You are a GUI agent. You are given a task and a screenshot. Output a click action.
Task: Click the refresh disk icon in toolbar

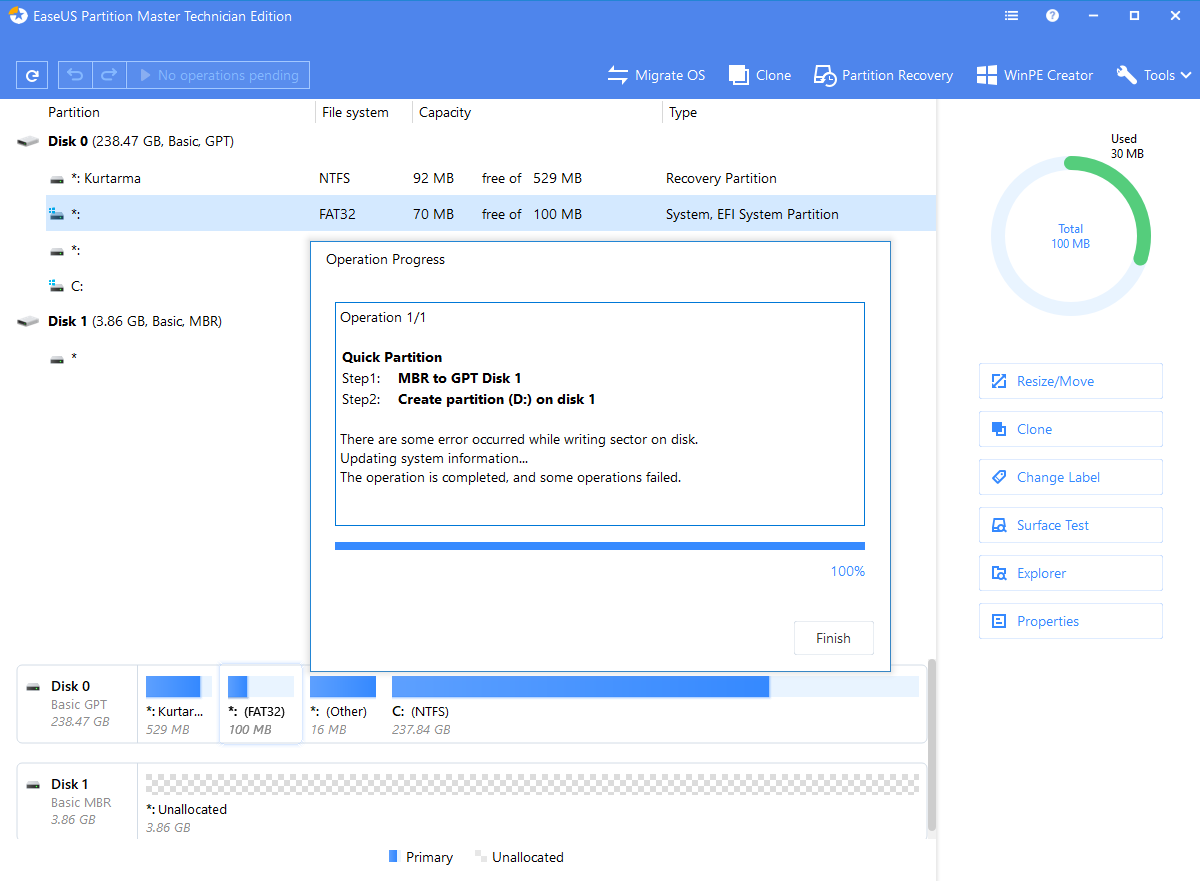(32, 75)
